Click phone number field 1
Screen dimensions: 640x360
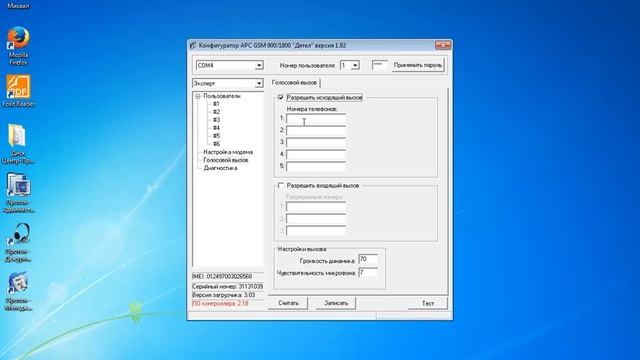(316, 118)
